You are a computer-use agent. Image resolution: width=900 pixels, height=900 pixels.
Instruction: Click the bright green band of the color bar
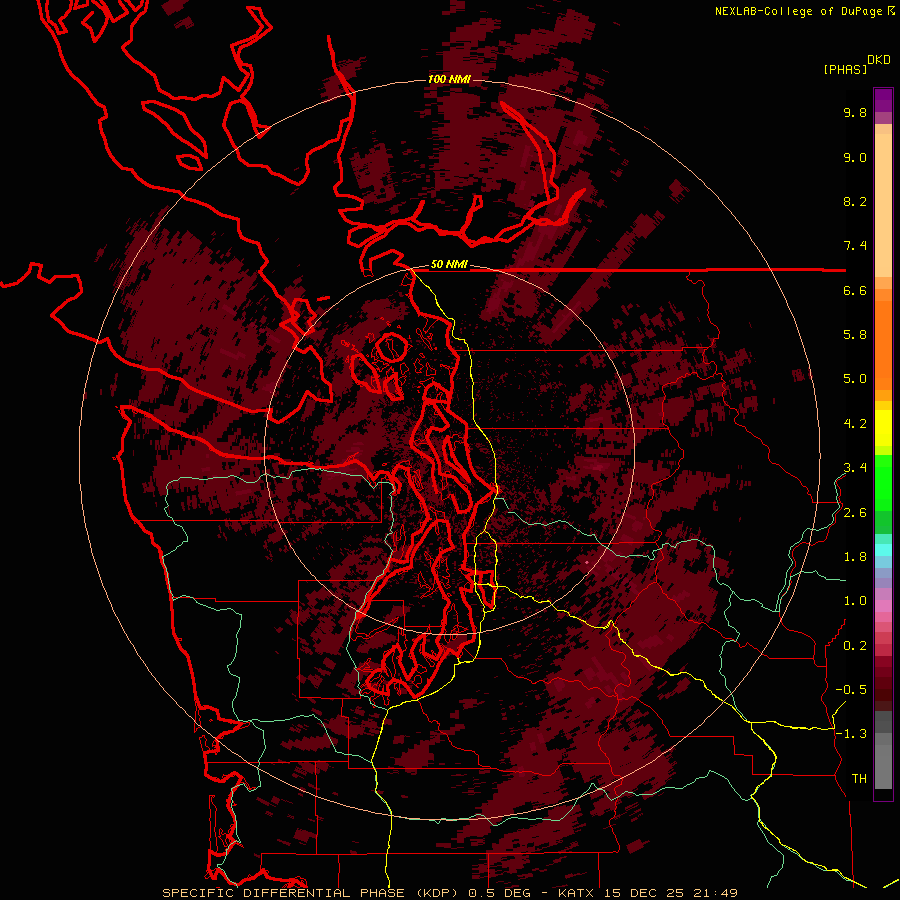tap(883, 482)
